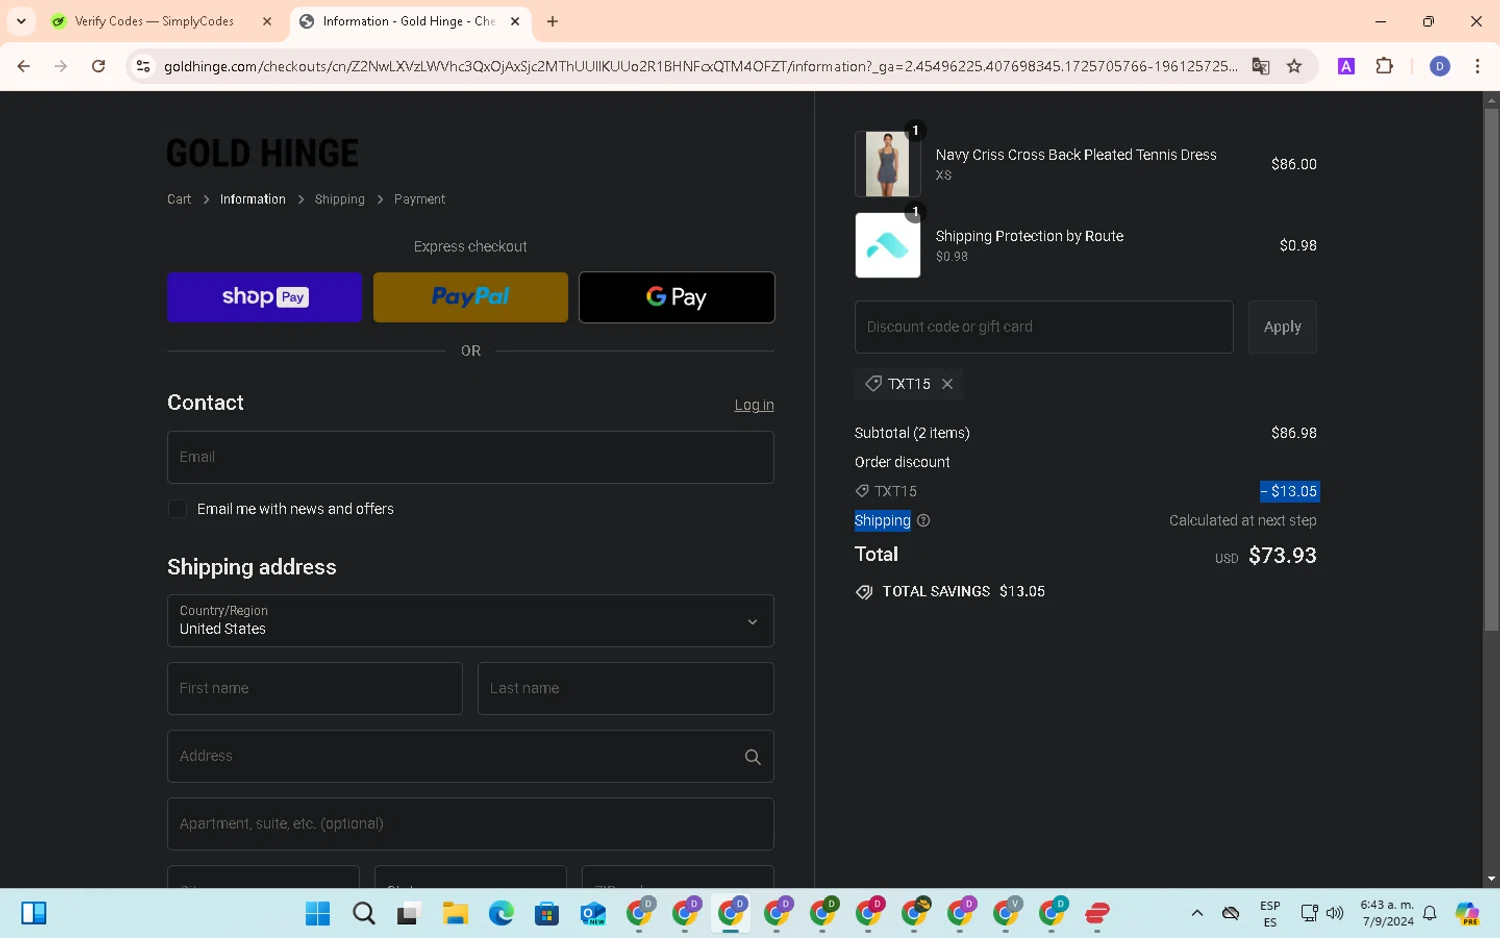Choose Google Pay express checkout
This screenshot has height=938, width=1500.
coord(677,297)
